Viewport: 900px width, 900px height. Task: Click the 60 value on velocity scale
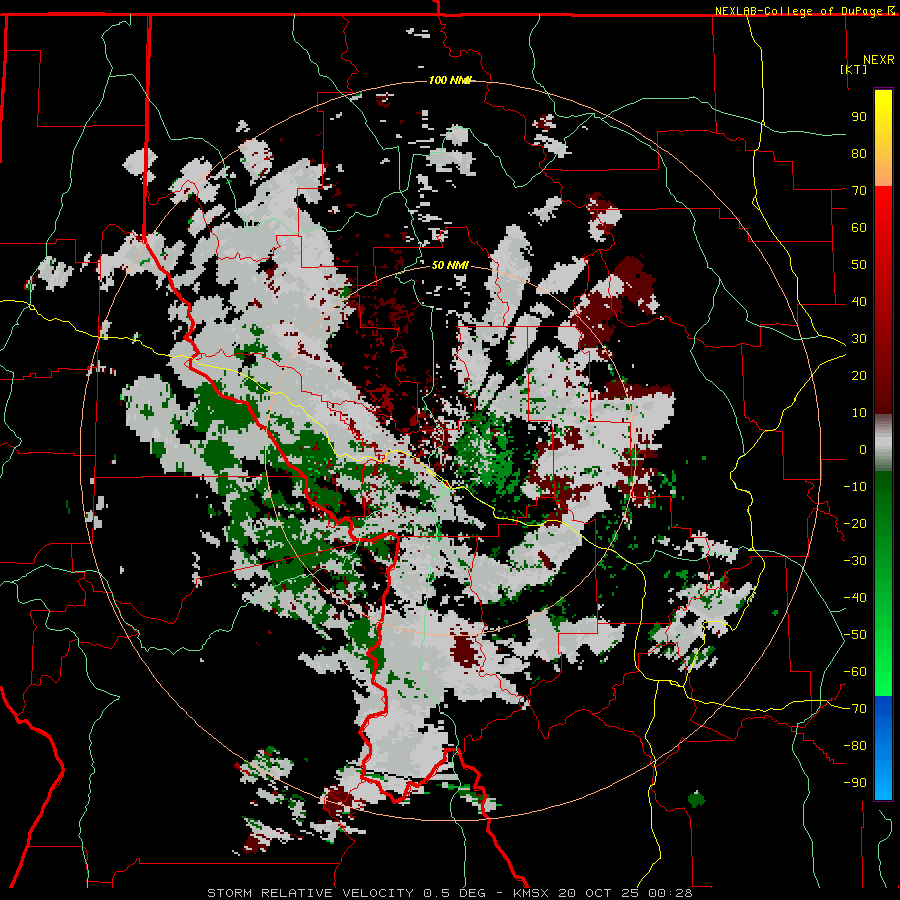tap(859, 228)
